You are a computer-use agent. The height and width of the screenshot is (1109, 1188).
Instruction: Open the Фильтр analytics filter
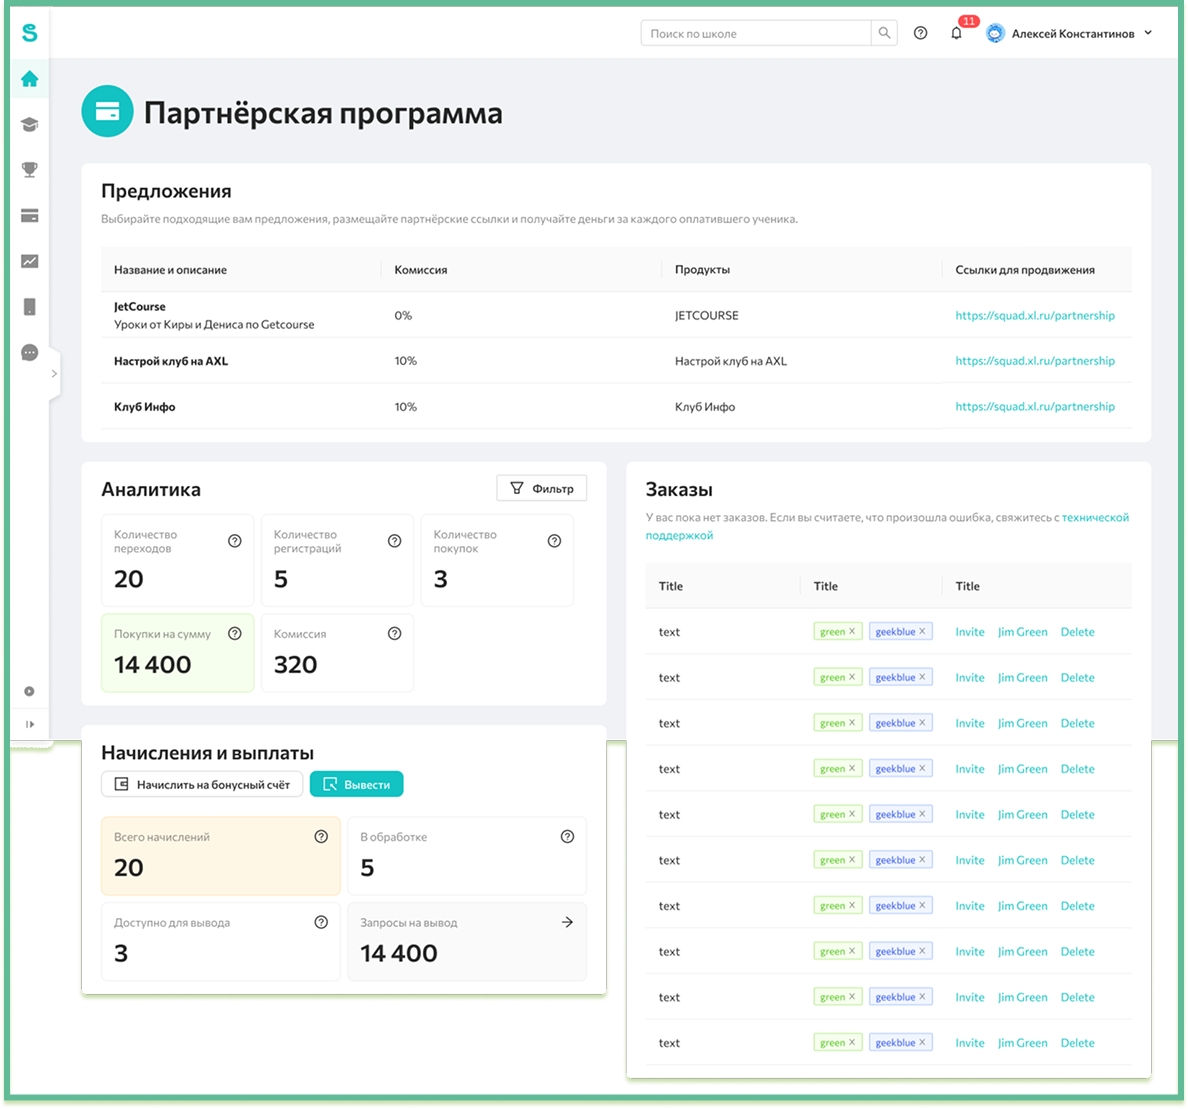pos(541,488)
